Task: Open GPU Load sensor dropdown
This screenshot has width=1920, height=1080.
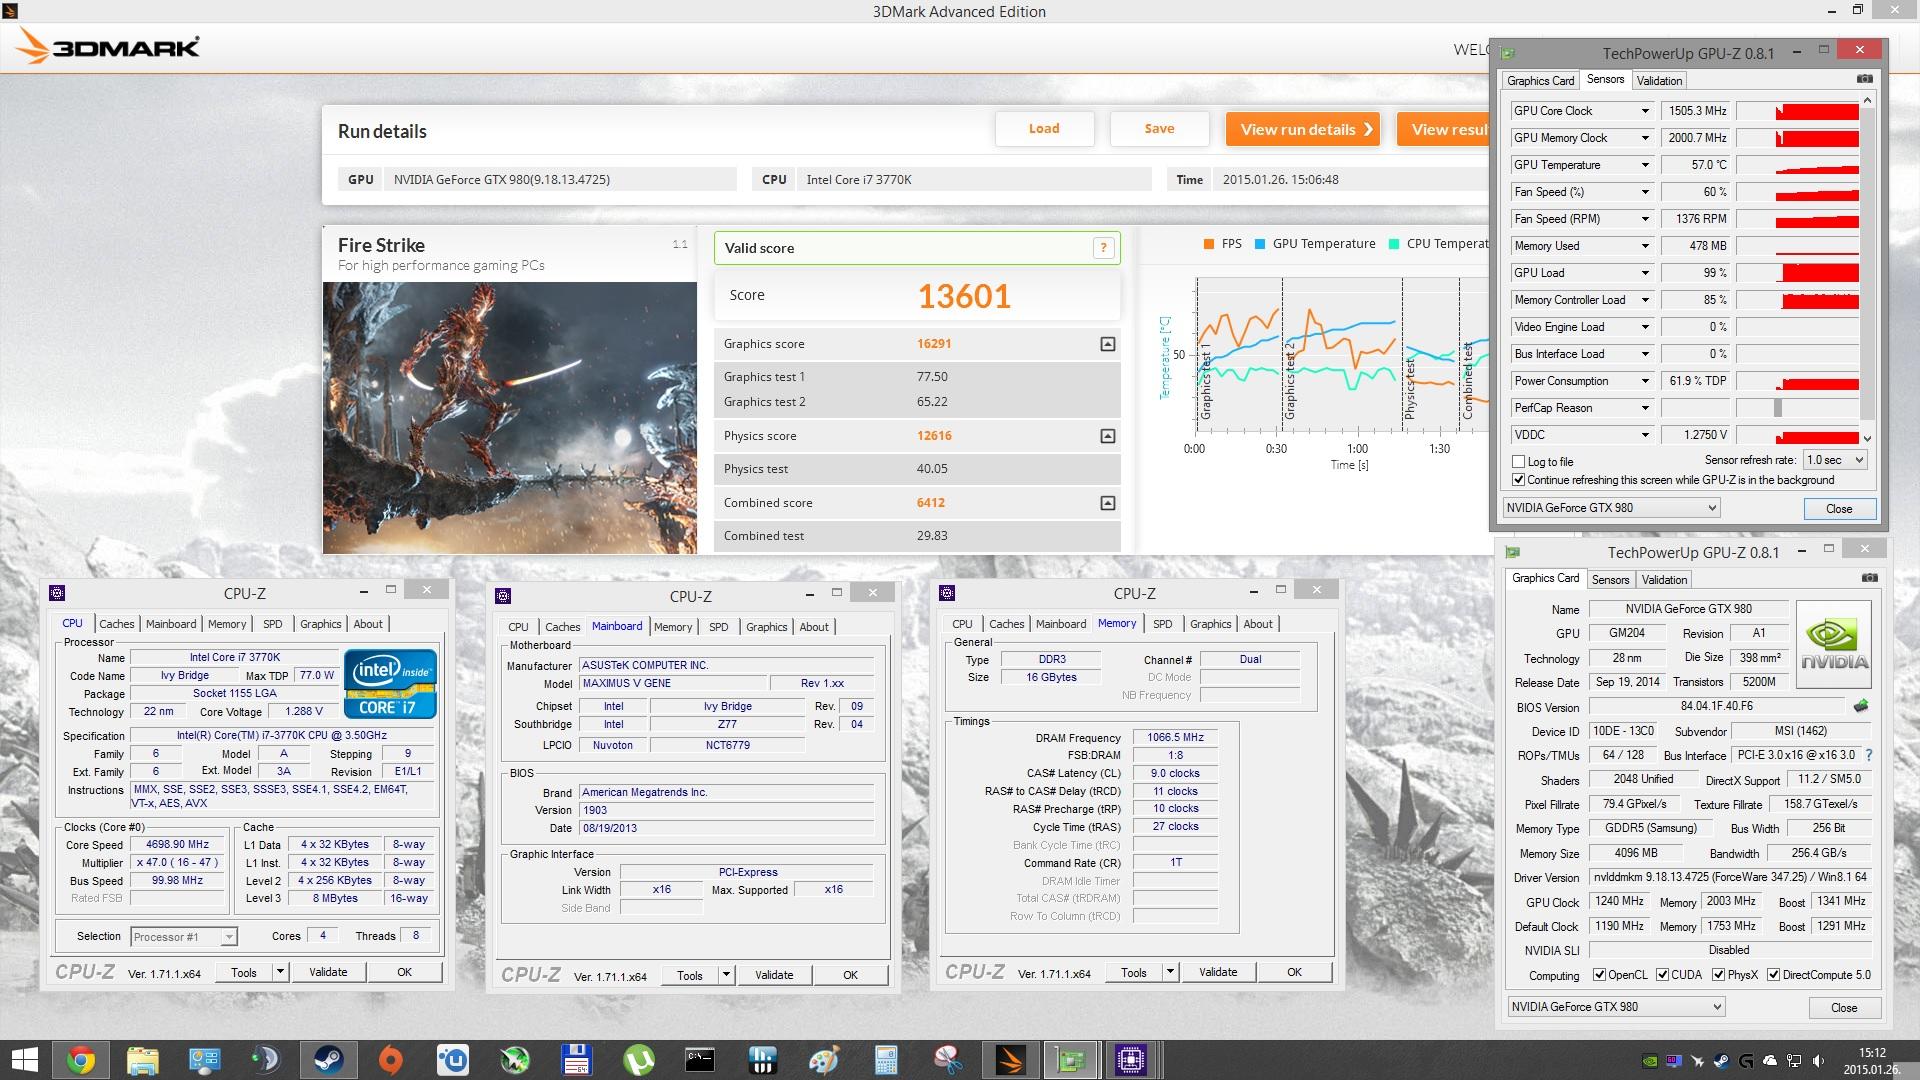Action: (x=1645, y=273)
